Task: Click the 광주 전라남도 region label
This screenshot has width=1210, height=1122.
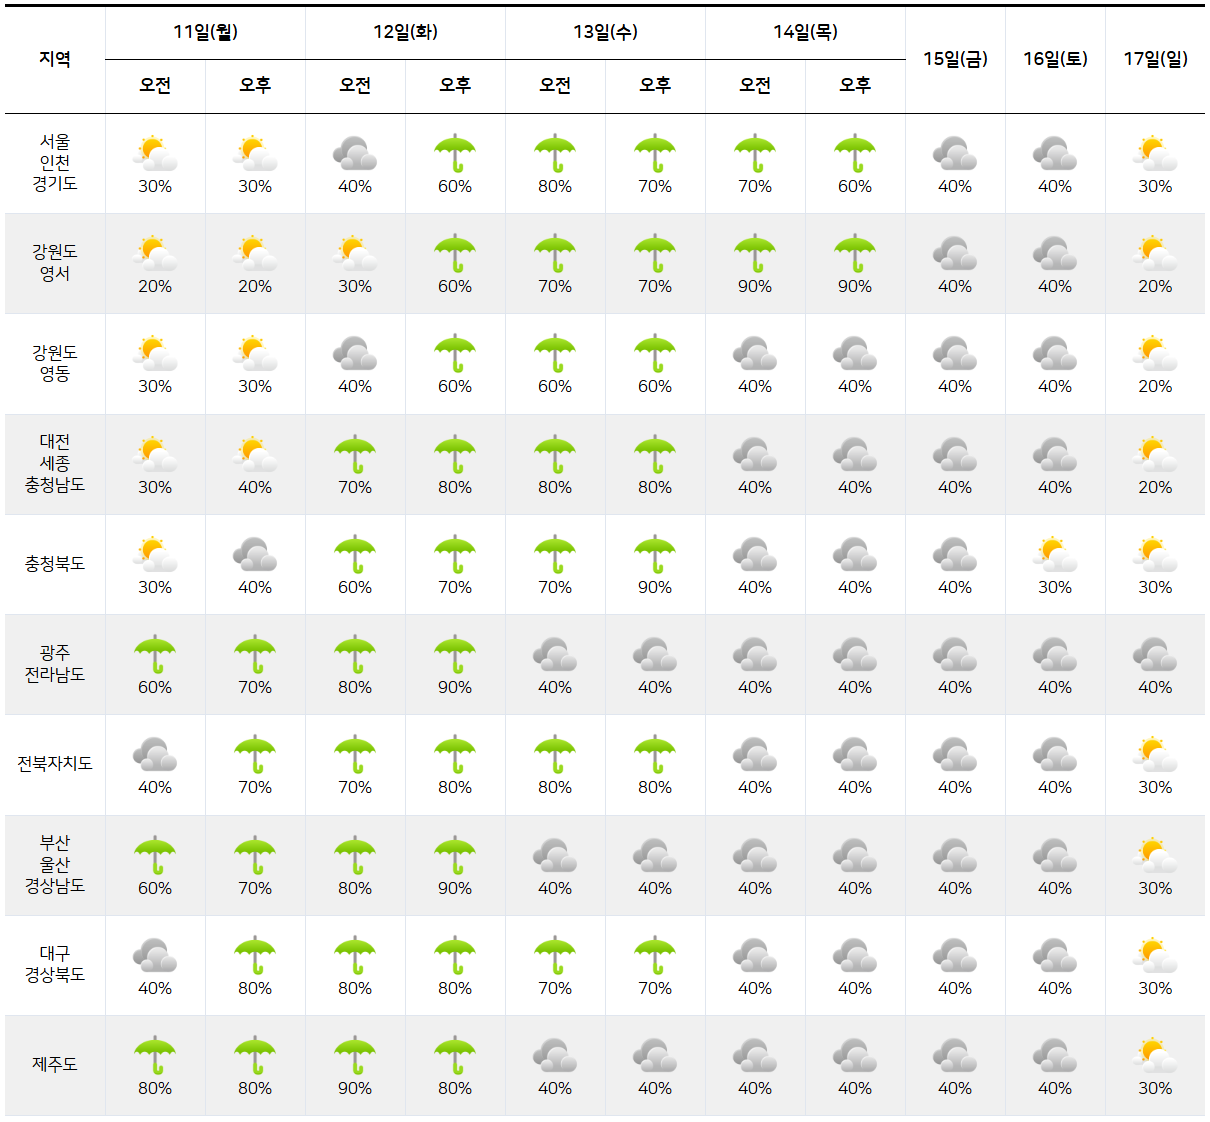Action: coord(55,664)
